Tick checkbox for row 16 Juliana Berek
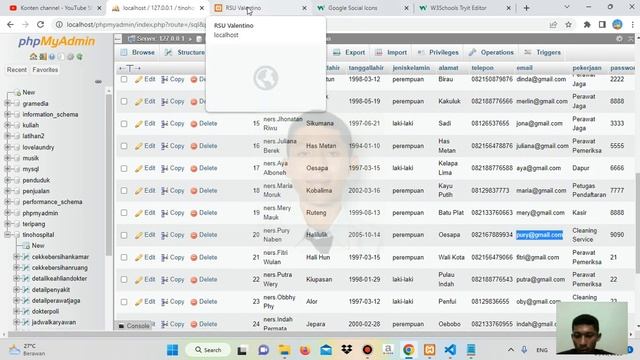640x360 pixels. click(124, 146)
